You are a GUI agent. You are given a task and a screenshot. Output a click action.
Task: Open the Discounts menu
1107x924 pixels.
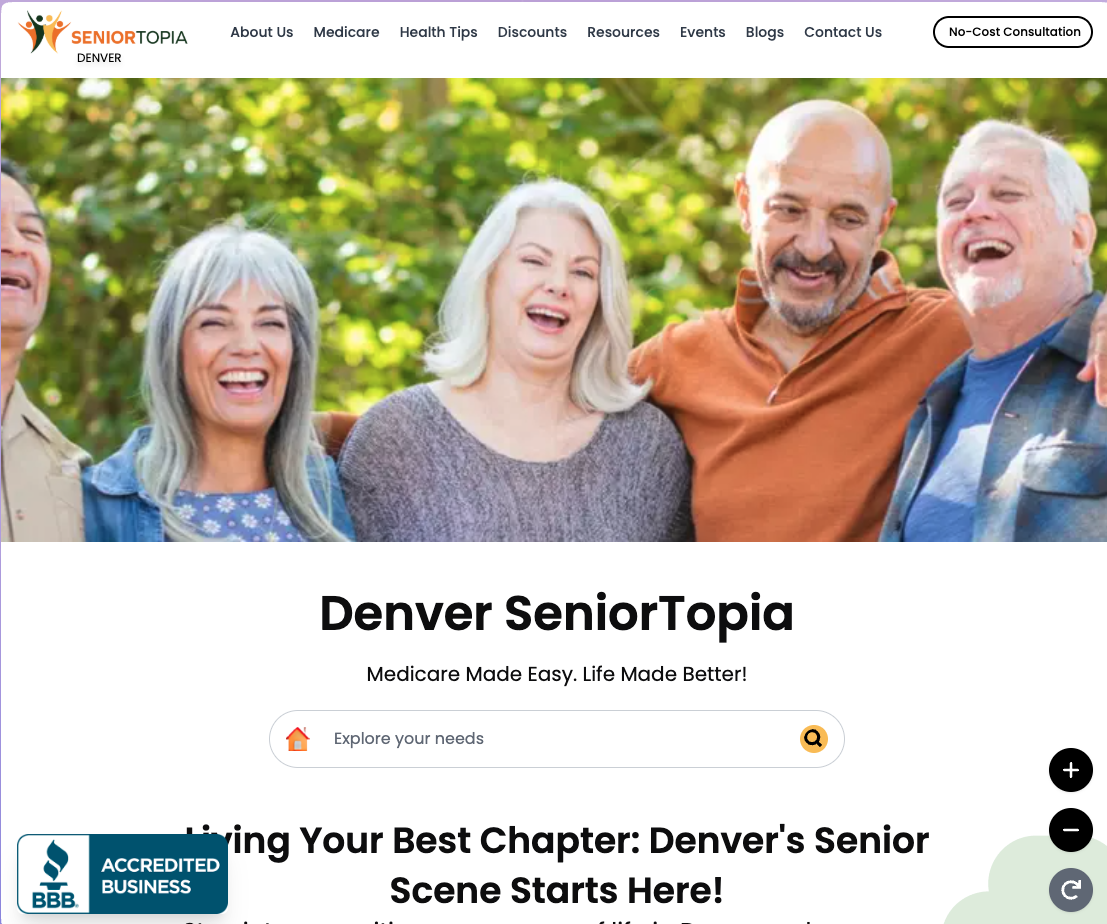click(532, 32)
